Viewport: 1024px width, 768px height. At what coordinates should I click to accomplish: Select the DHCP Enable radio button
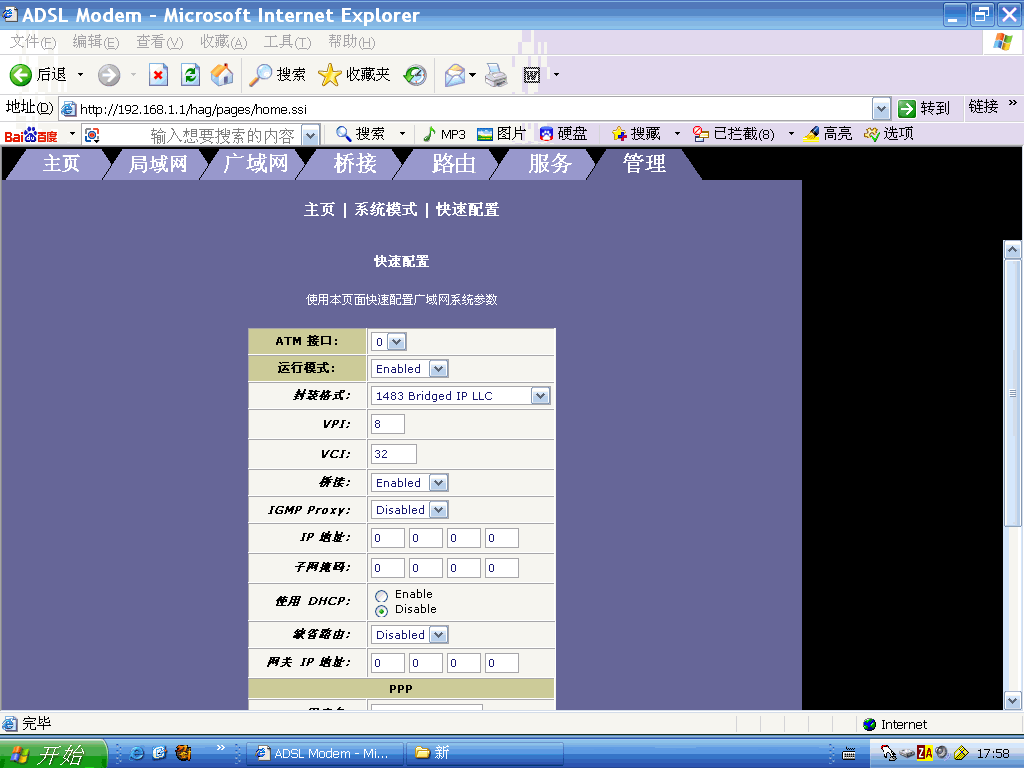click(381, 595)
